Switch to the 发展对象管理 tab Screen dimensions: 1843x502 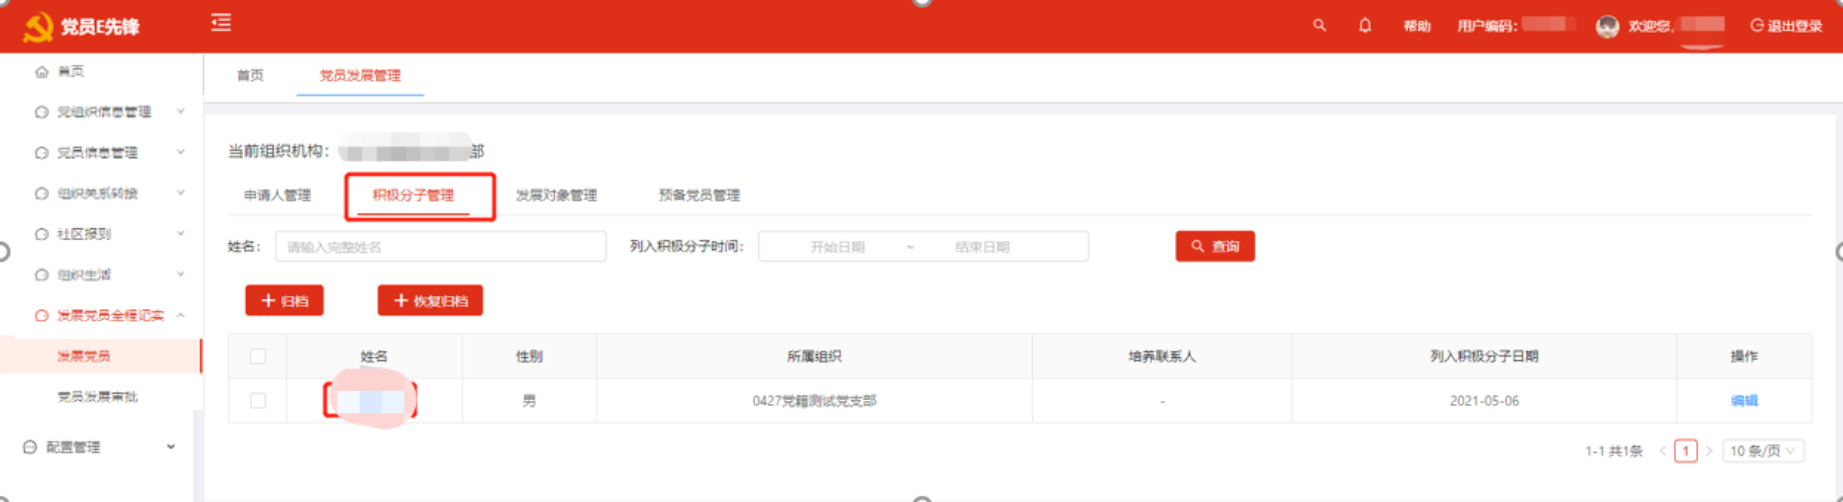[x=556, y=196]
